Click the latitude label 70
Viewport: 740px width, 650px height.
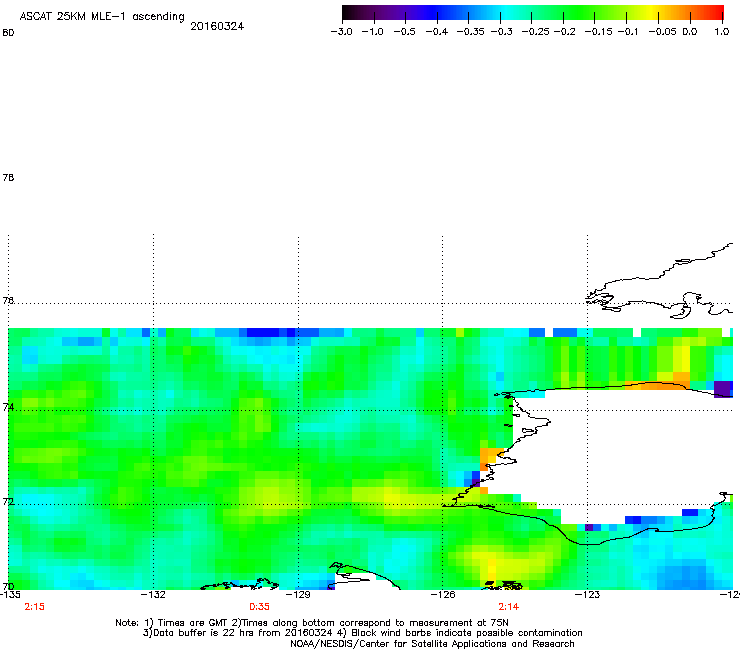coord(8,586)
